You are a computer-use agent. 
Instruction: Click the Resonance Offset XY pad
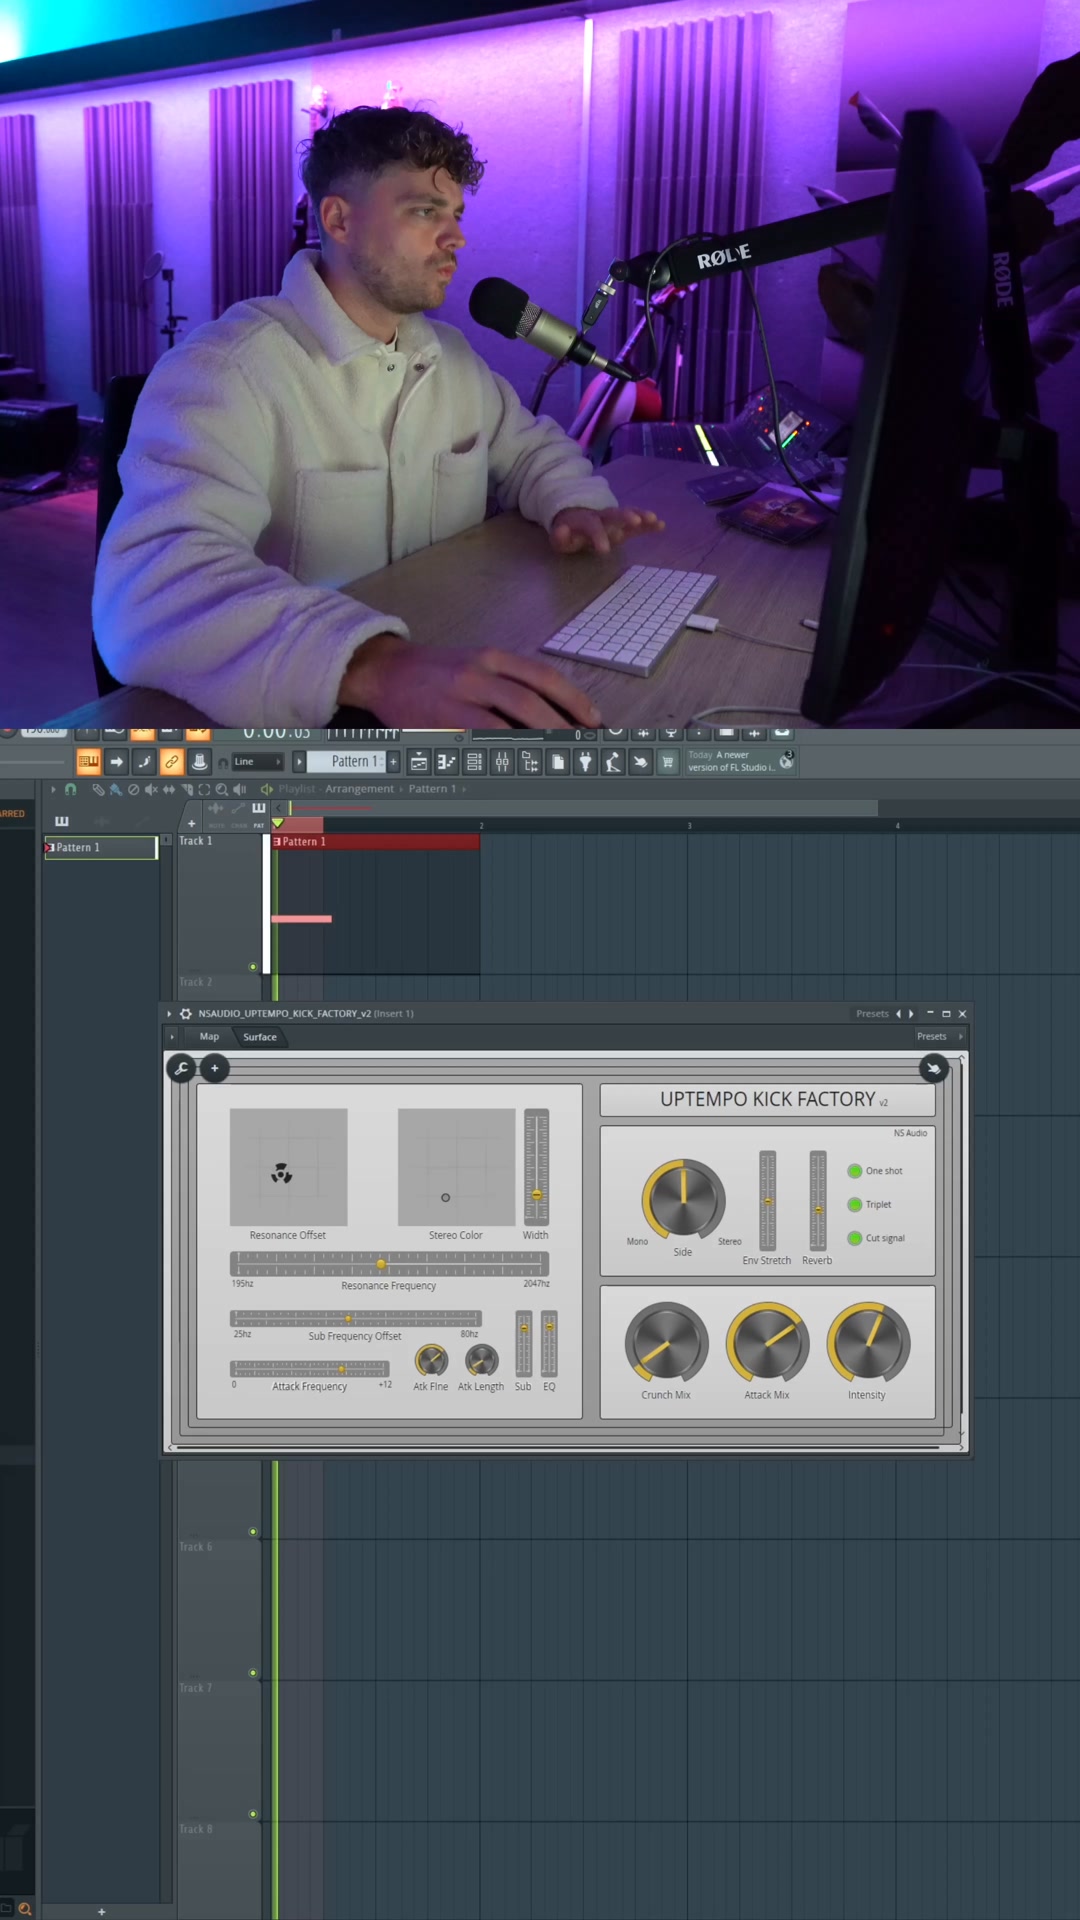coord(289,1167)
